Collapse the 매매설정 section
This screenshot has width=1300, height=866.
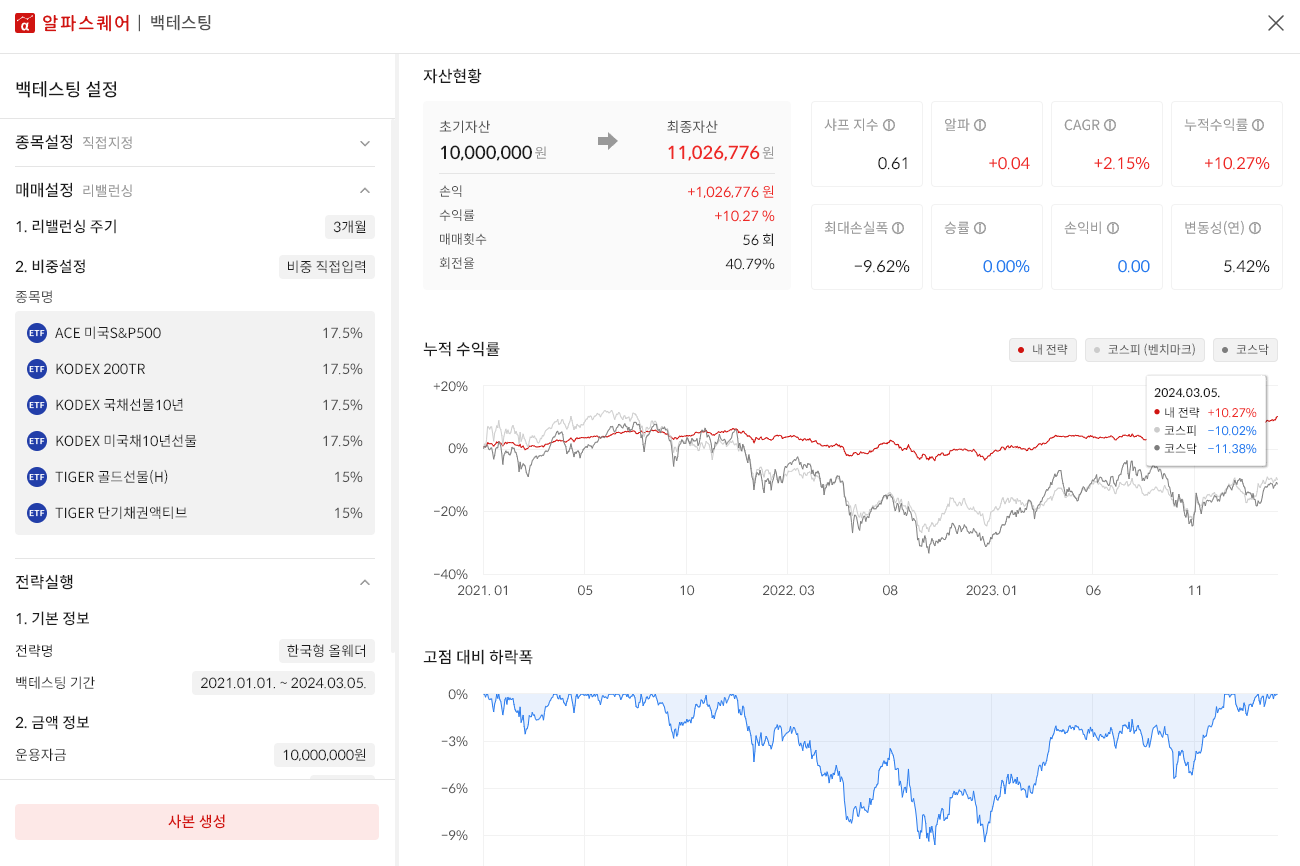(365, 190)
